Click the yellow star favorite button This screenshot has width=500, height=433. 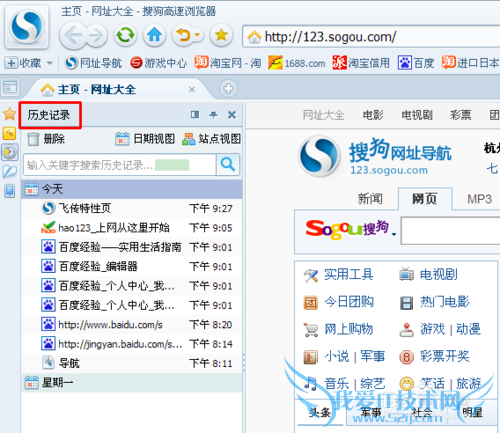point(221,35)
